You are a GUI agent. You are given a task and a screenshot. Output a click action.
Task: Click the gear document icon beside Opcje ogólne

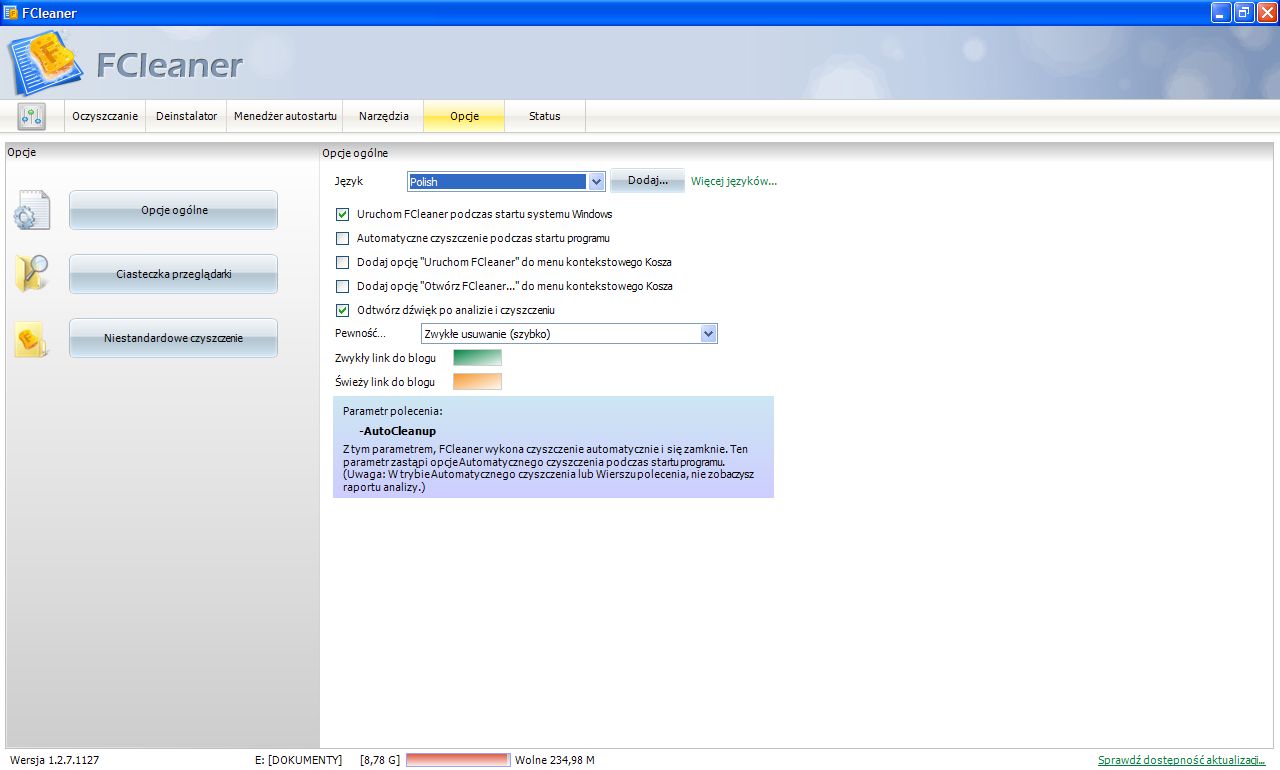click(x=32, y=211)
